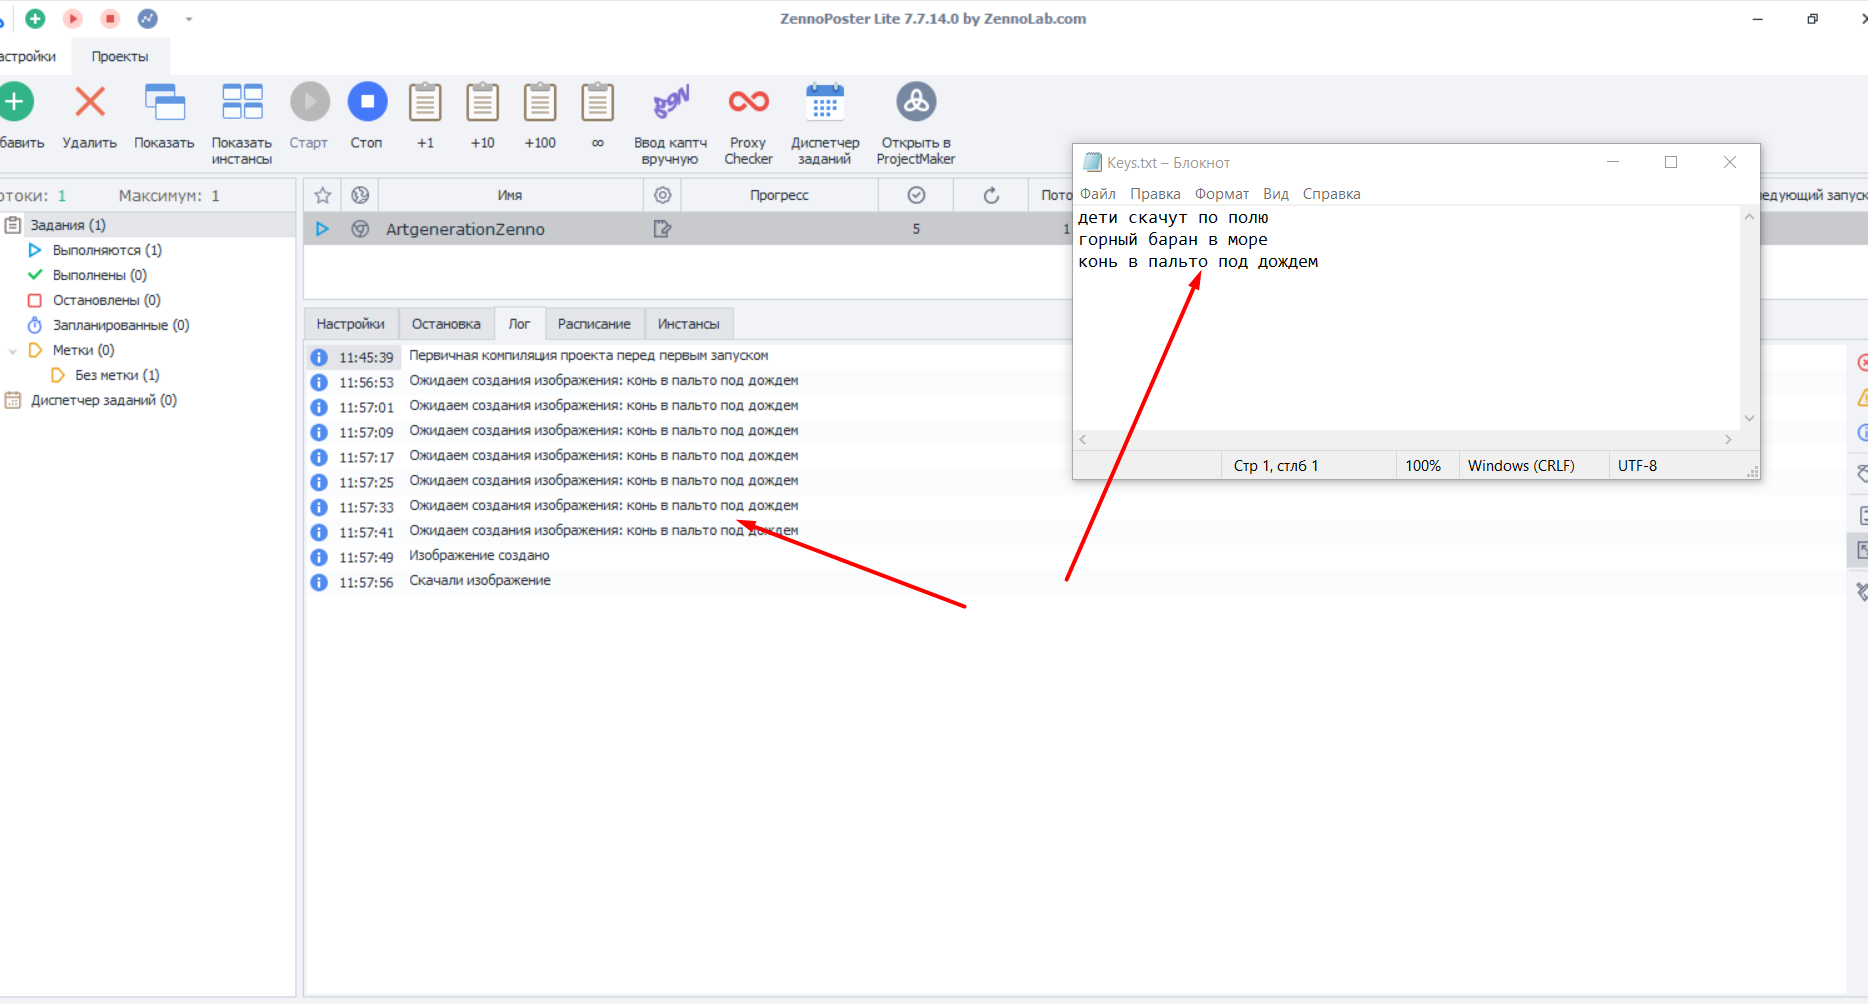Delete project with the Удалить button
Viewport: 1868px width, 1004px height.
pyautogui.click(x=90, y=118)
